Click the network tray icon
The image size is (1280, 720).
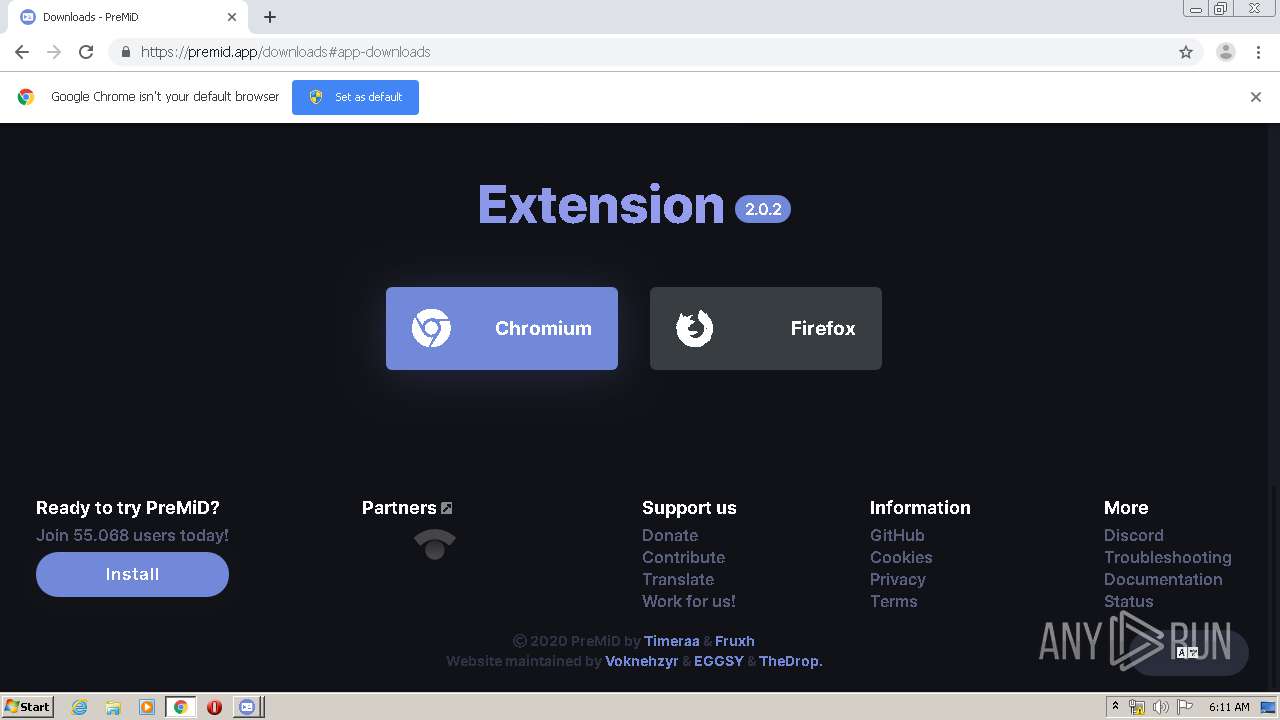click(x=1137, y=707)
